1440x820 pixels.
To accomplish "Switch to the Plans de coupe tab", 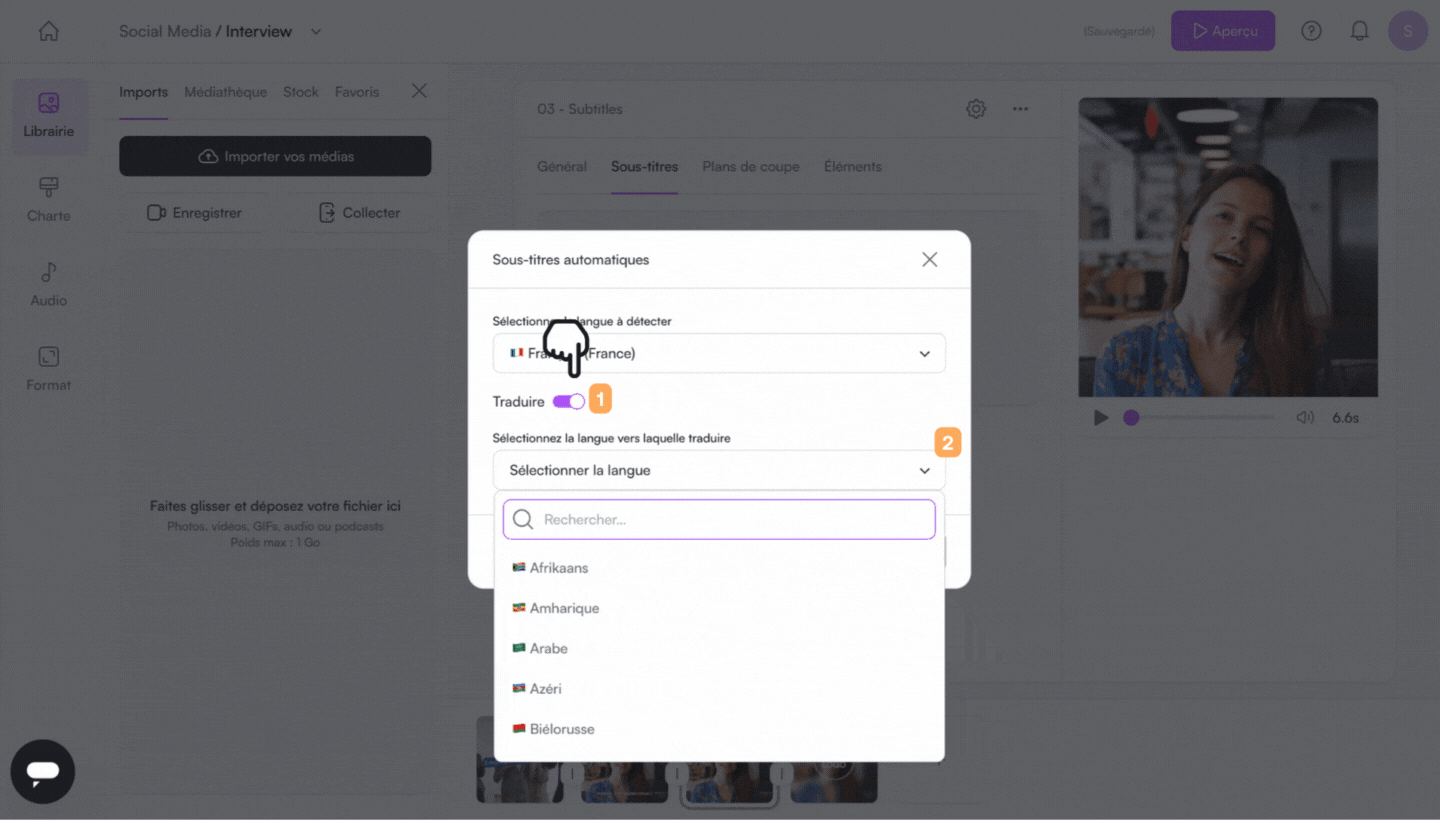I will point(751,167).
